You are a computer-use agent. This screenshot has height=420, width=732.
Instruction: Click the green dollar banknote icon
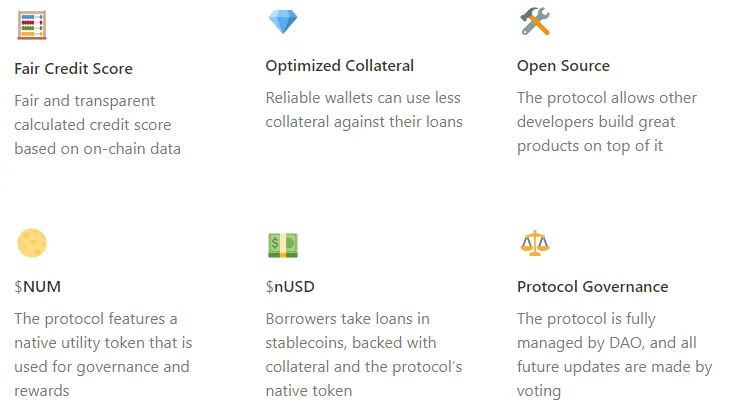pos(283,245)
